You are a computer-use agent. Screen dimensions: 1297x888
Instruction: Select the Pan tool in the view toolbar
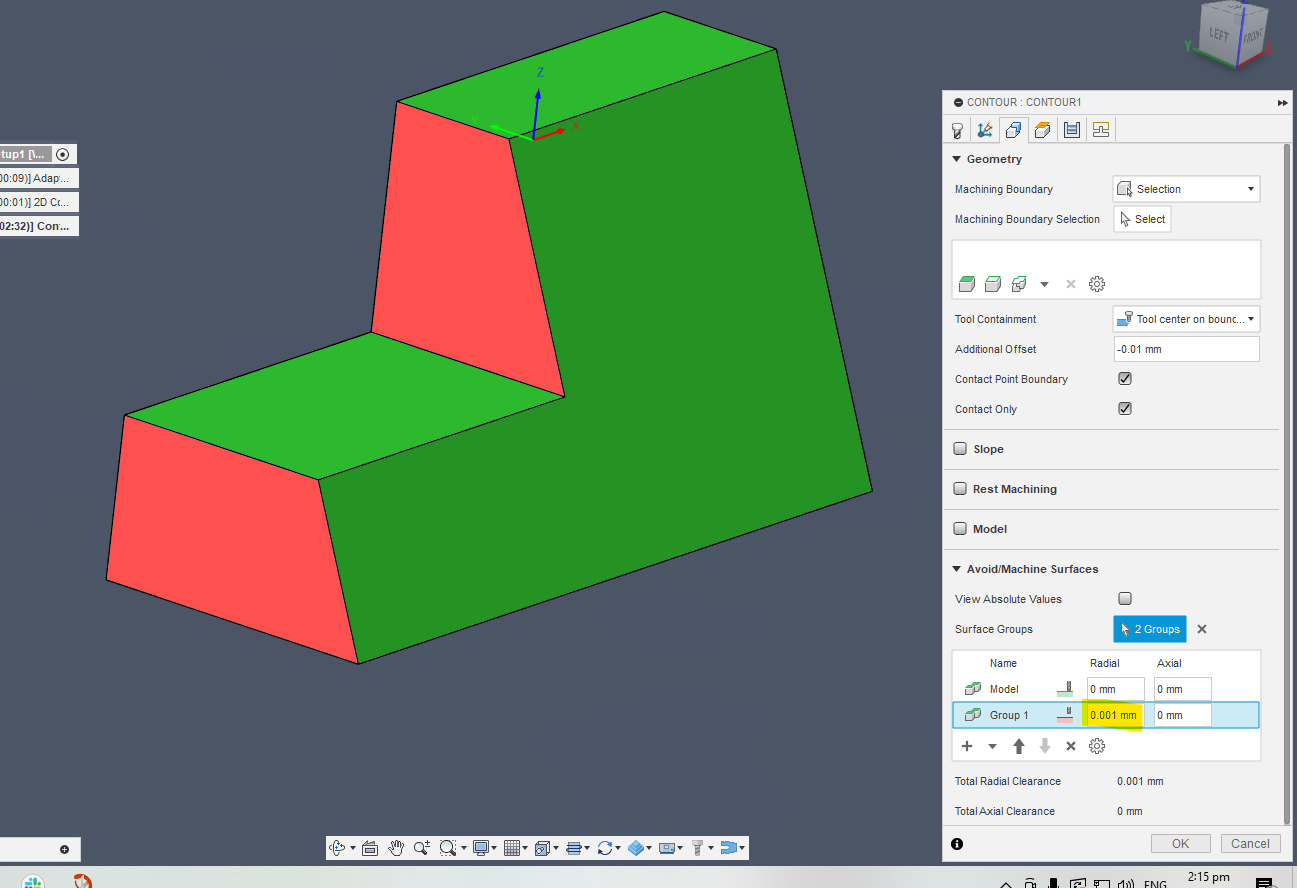[396, 847]
